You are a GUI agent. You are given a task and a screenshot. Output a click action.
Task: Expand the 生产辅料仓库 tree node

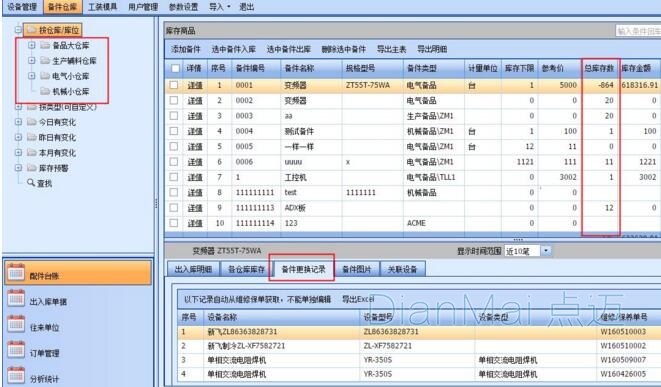click(x=32, y=61)
